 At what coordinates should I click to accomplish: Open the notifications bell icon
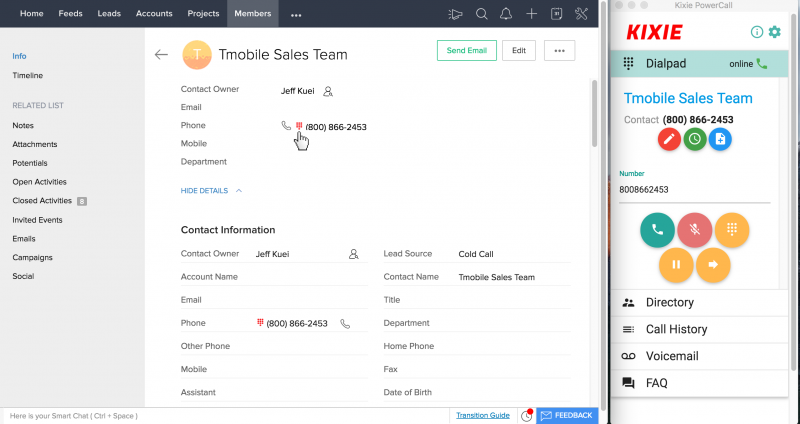(506, 14)
